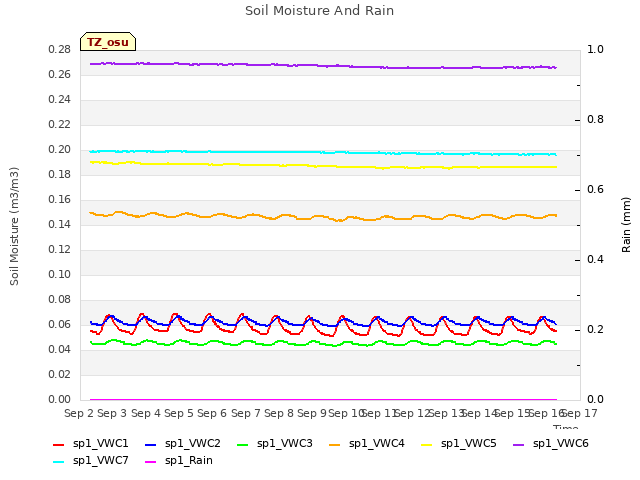This screenshot has height=480, width=640.
Task: Click the 0.14 left axis value
Action: (x=60, y=224)
